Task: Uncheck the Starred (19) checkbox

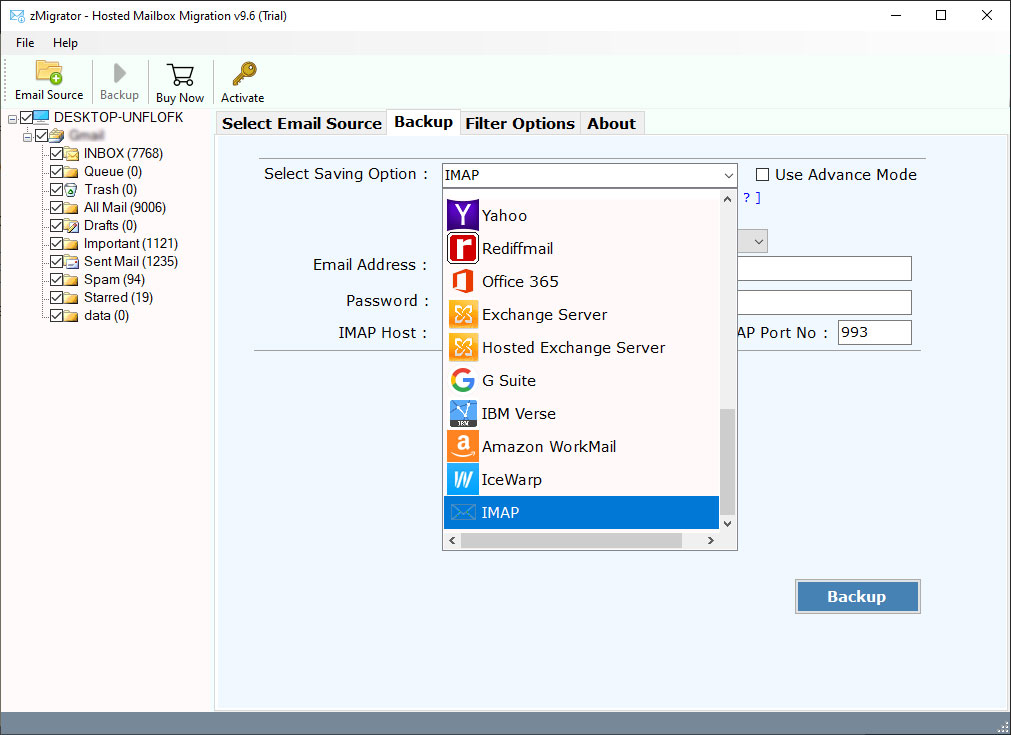Action: click(57, 298)
